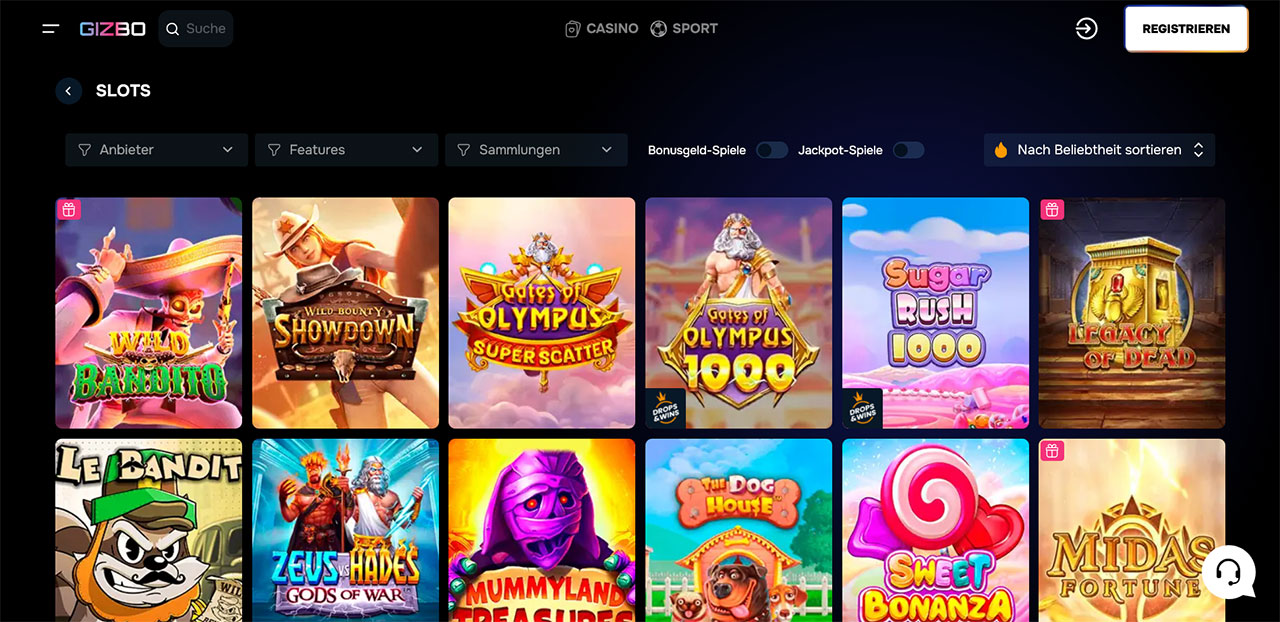Viewport: 1280px width, 622px height.
Task: Expand the Anbieter filter dropdown
Action: click(x=156, y=150)
